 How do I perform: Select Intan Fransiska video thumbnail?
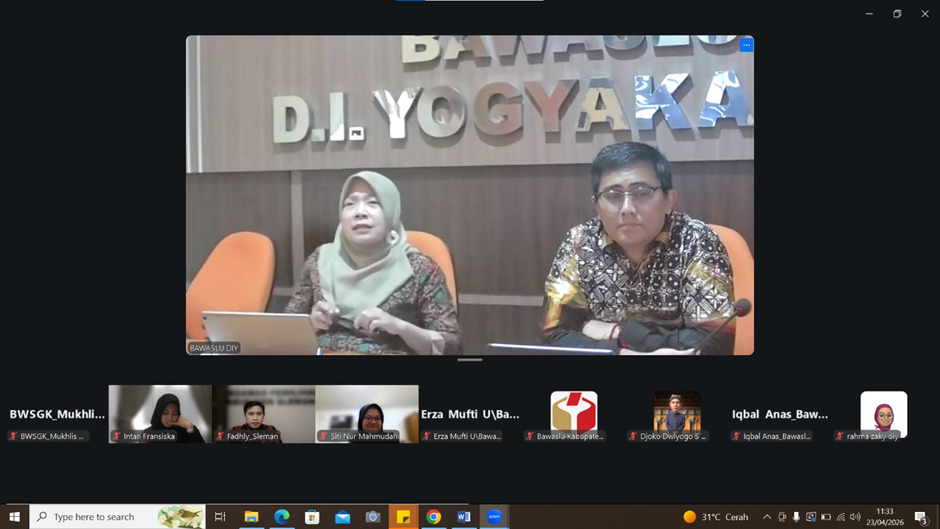[x=160, y=414]
